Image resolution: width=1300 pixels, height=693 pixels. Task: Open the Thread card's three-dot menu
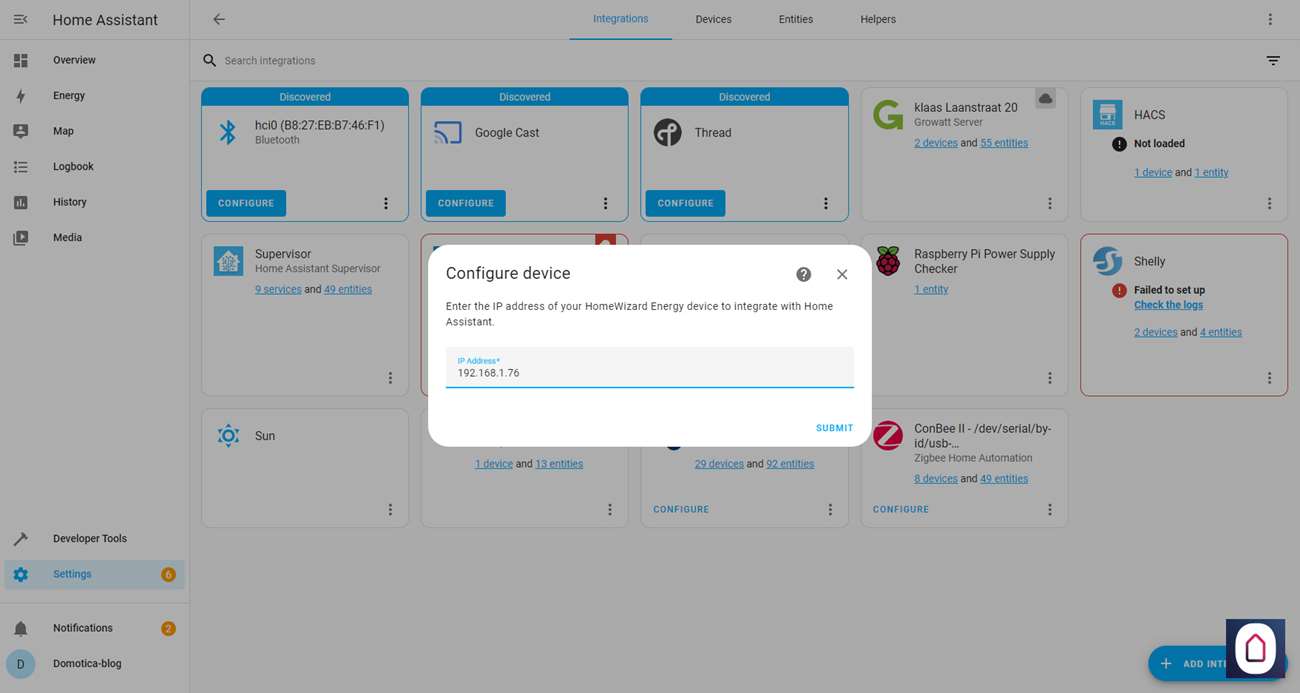coord(826,203)
